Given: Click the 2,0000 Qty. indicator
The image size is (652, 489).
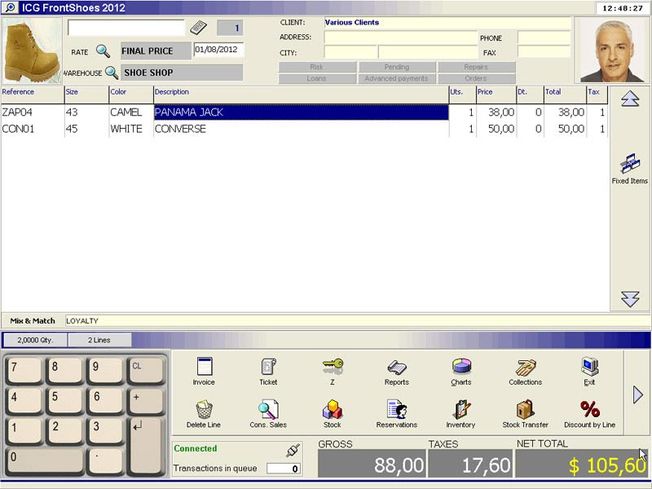Looking at the screenshot, I should pos(35,340).
